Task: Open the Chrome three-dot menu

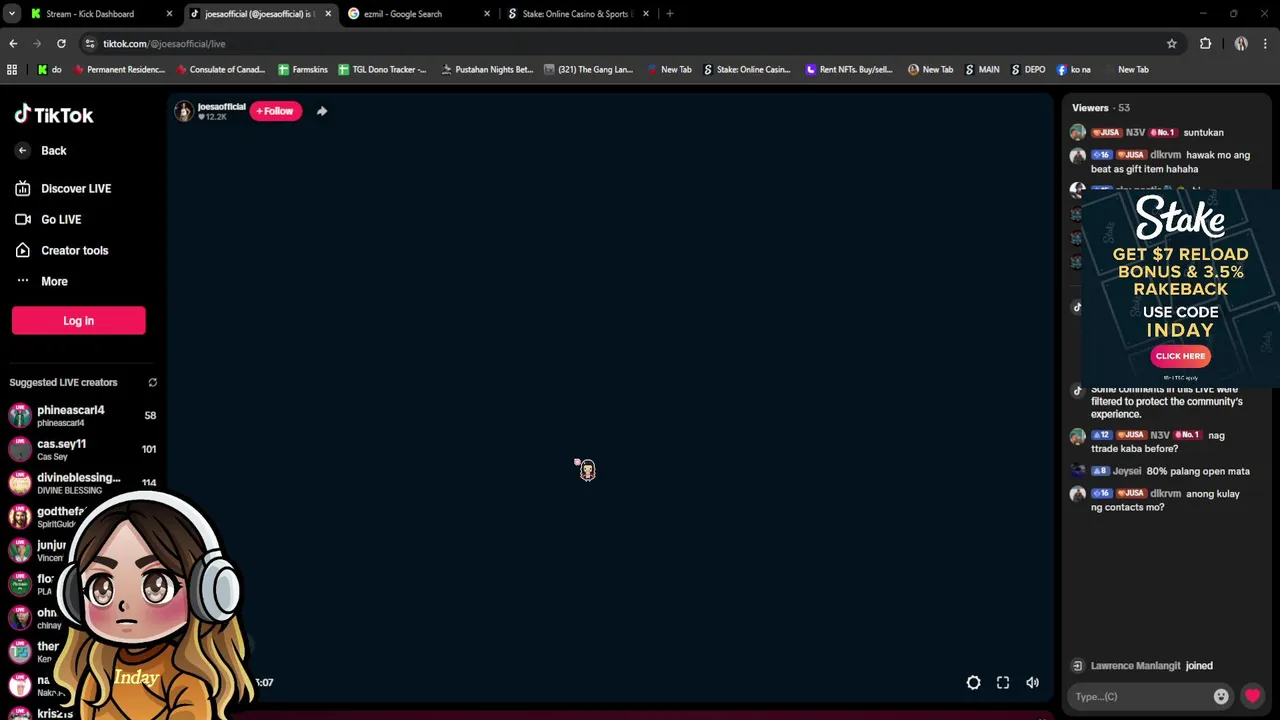Action: (1266, 44)
